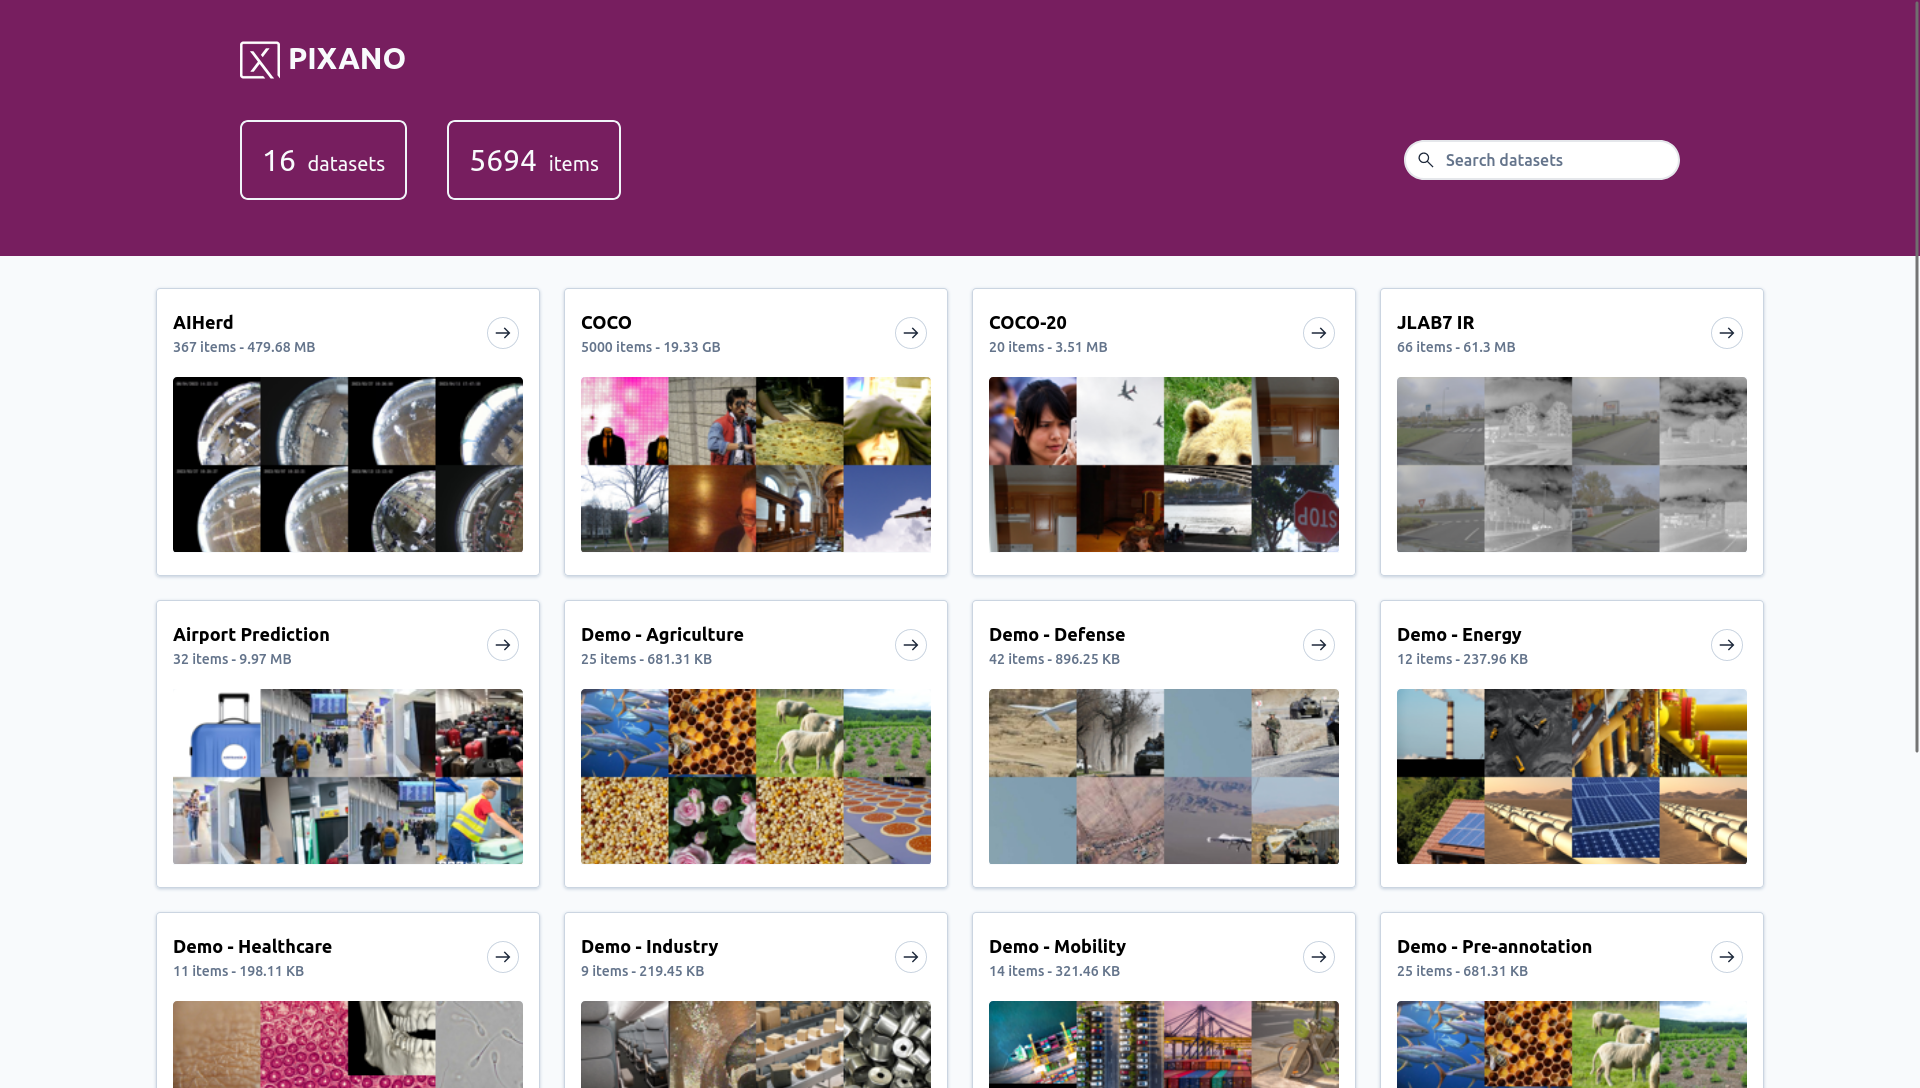Click the Pixano logo icon
The width and height of the screenshot is (1920, 1088).
point(258,59)
